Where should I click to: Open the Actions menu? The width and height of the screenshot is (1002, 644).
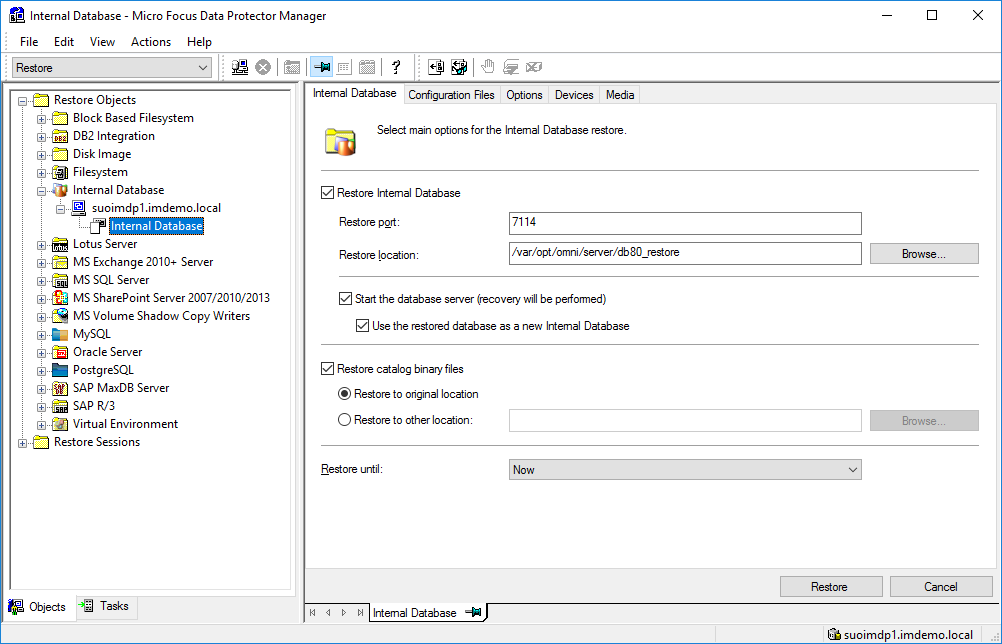pos(151,42)
